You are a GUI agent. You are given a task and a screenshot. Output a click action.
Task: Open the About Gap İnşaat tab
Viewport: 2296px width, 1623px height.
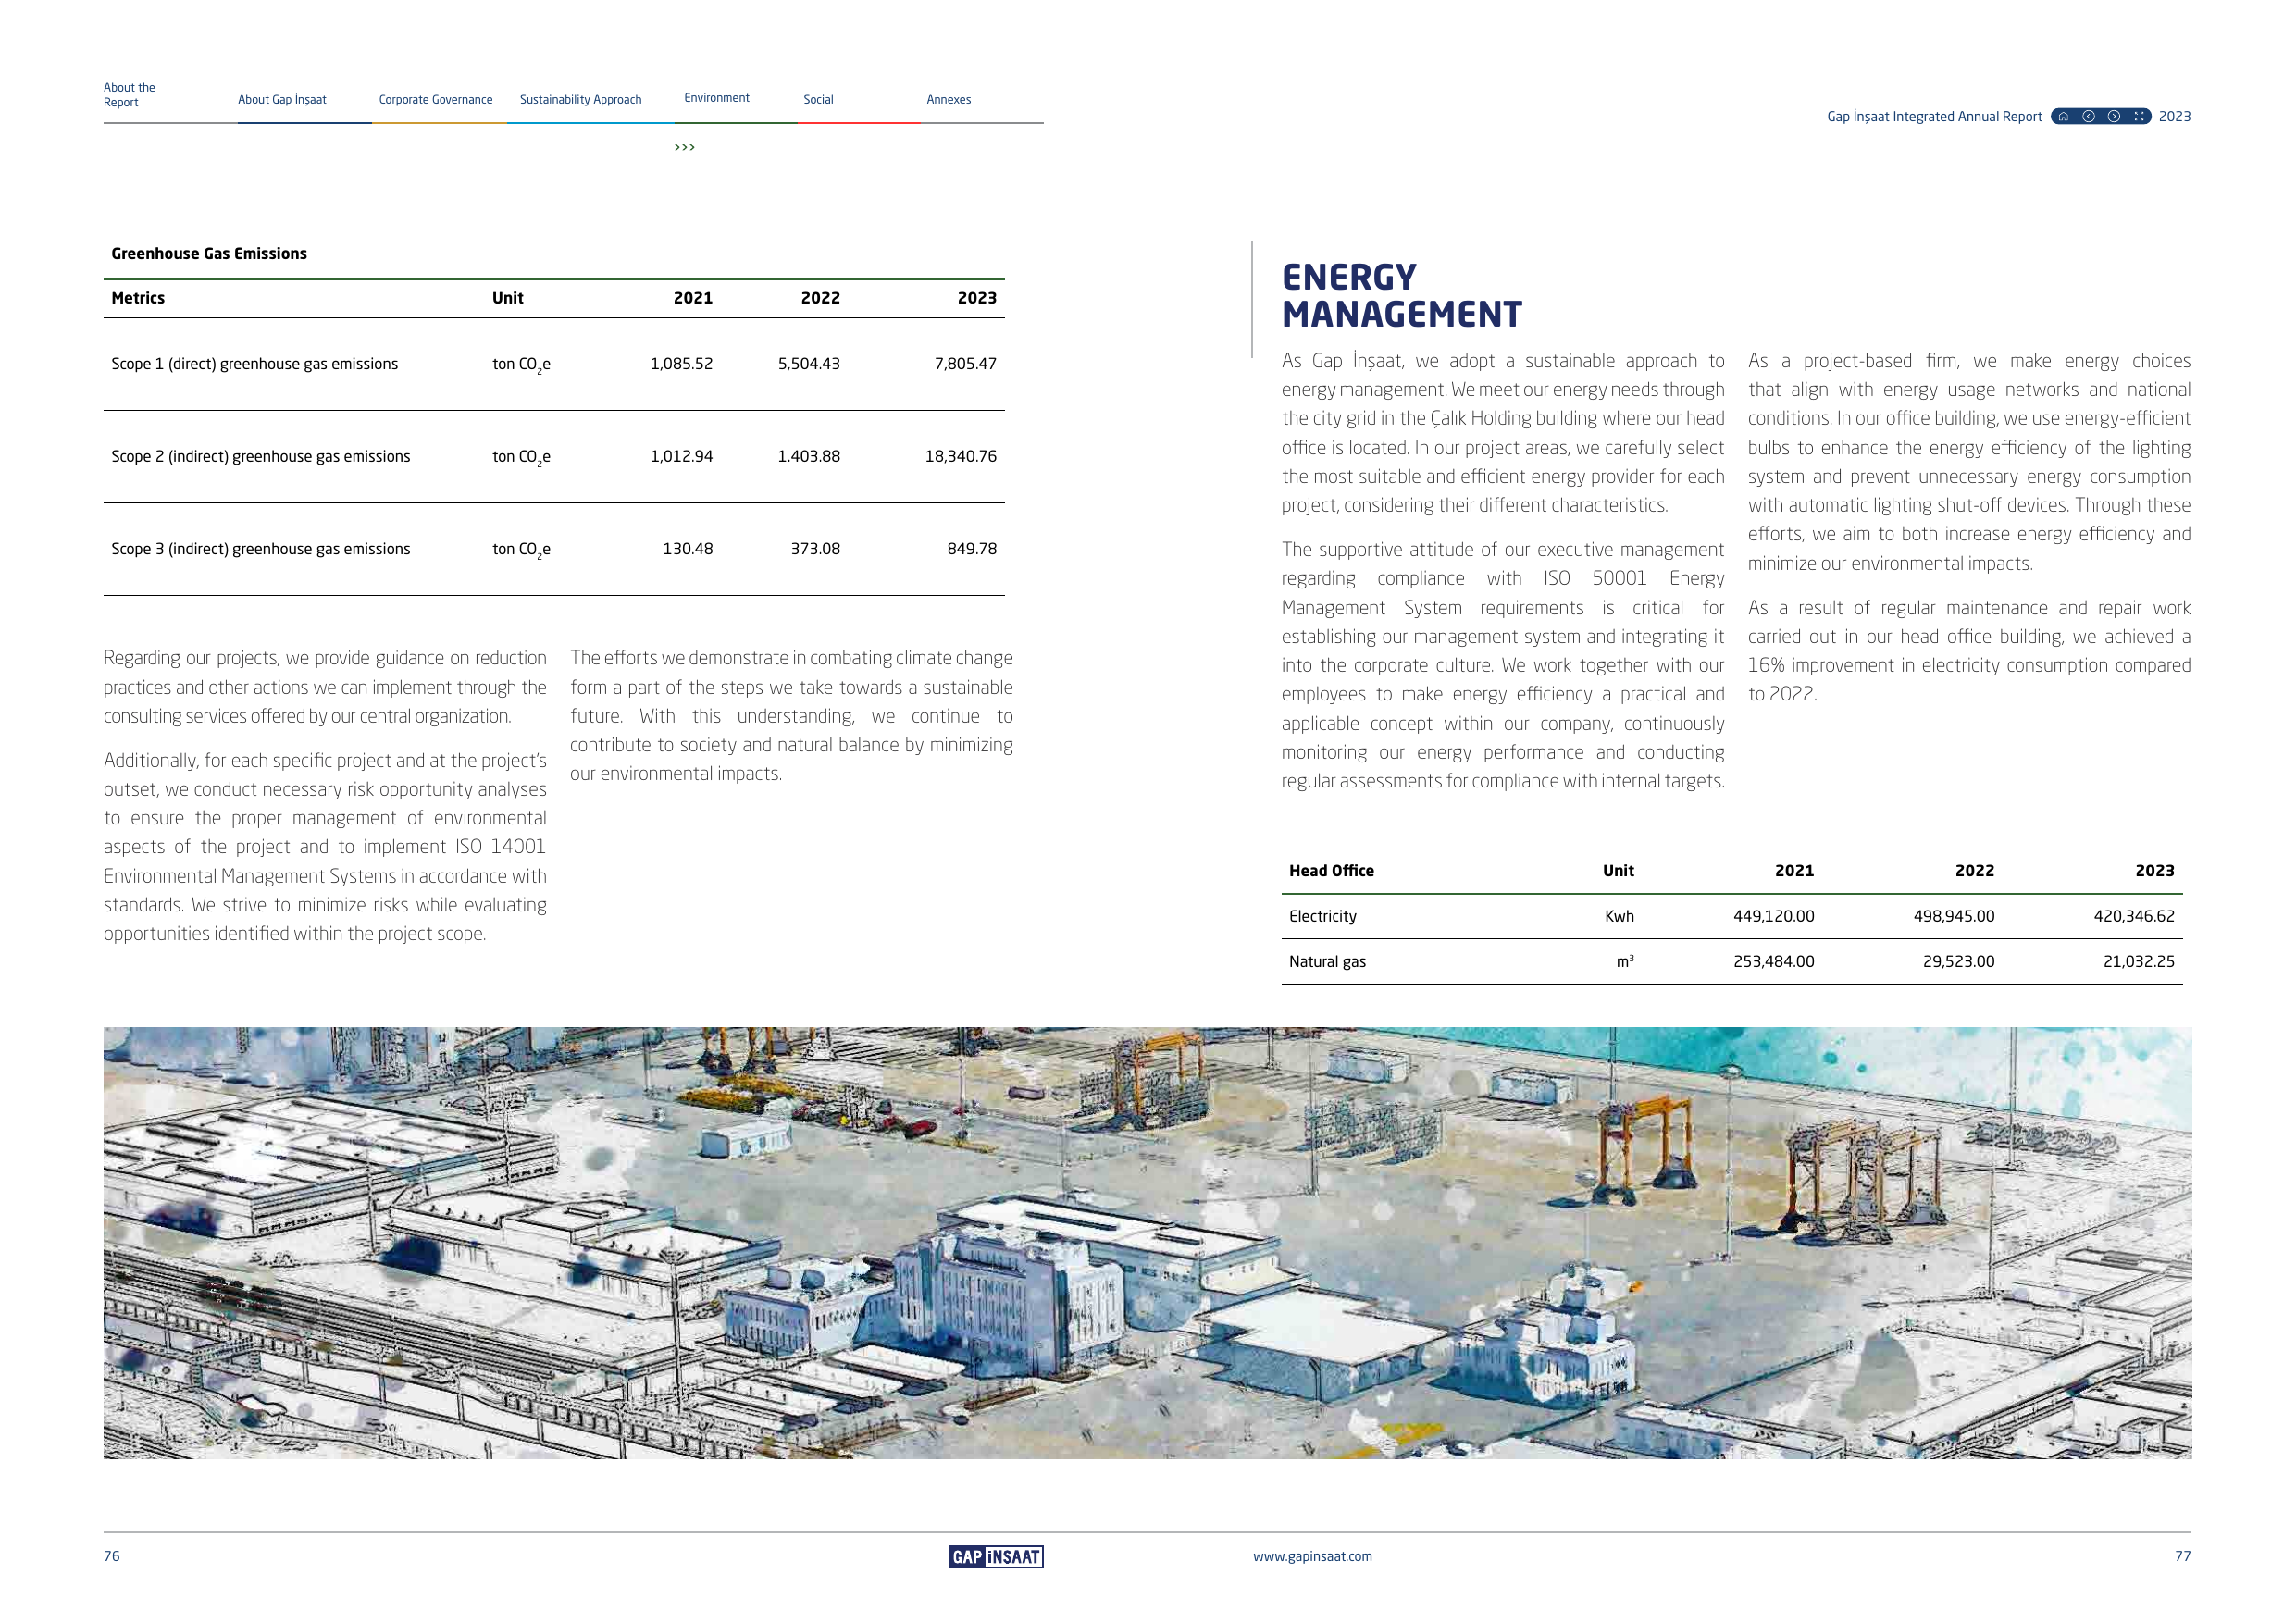click(282, 99)
